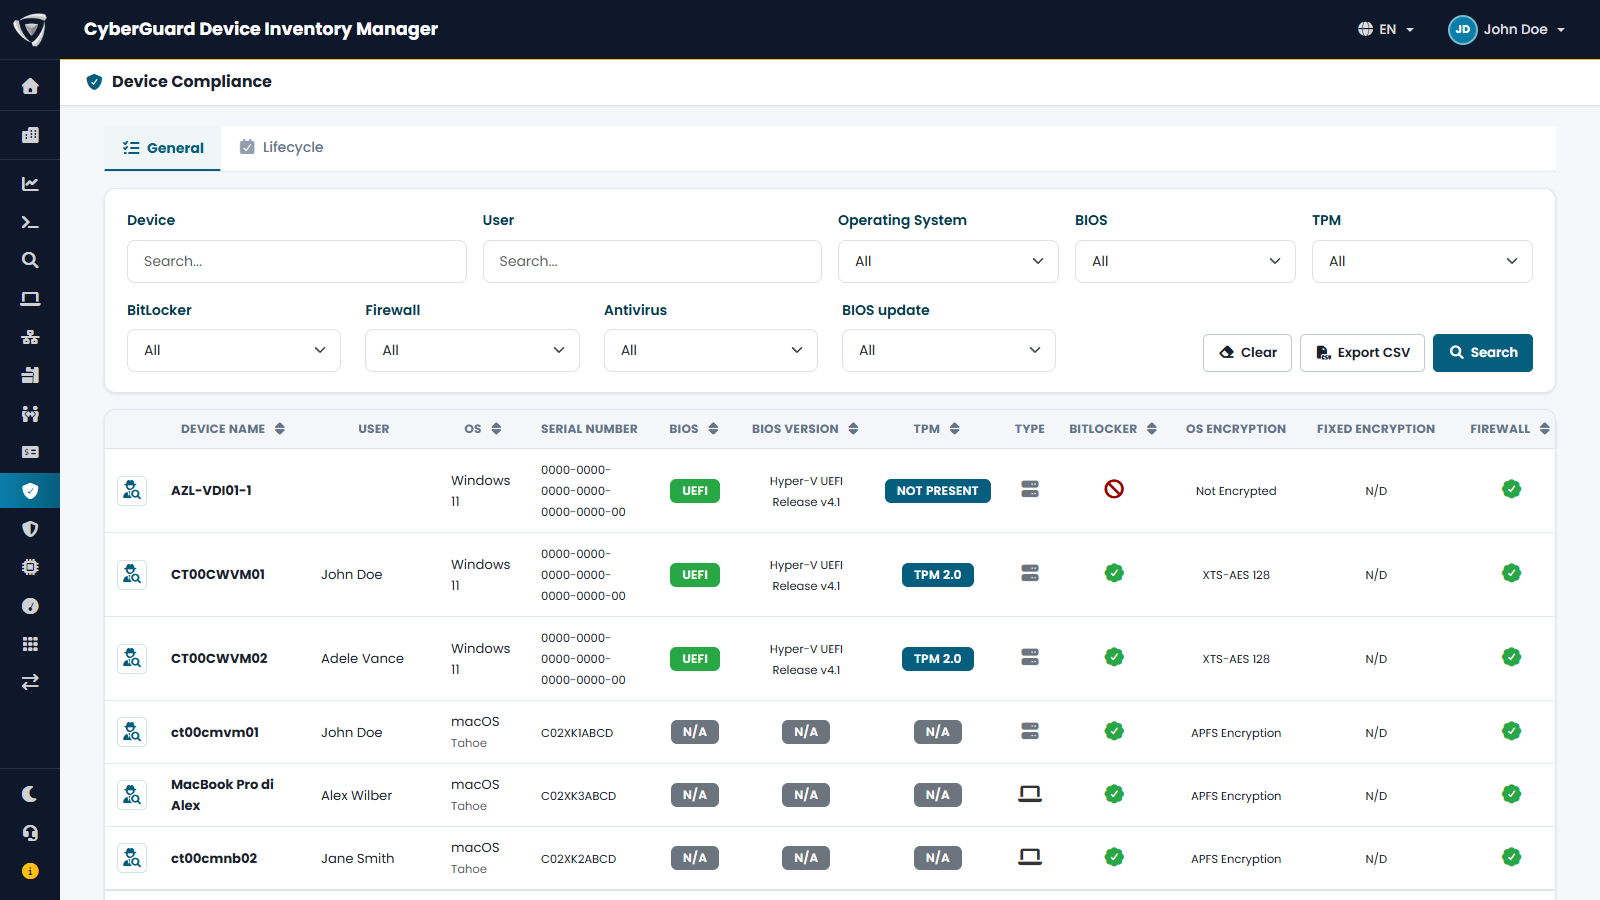Switch to the Lifecycle tab
Image resolution: width=1600 pixels, height=900 pixels.
click(x=282, y=147)
